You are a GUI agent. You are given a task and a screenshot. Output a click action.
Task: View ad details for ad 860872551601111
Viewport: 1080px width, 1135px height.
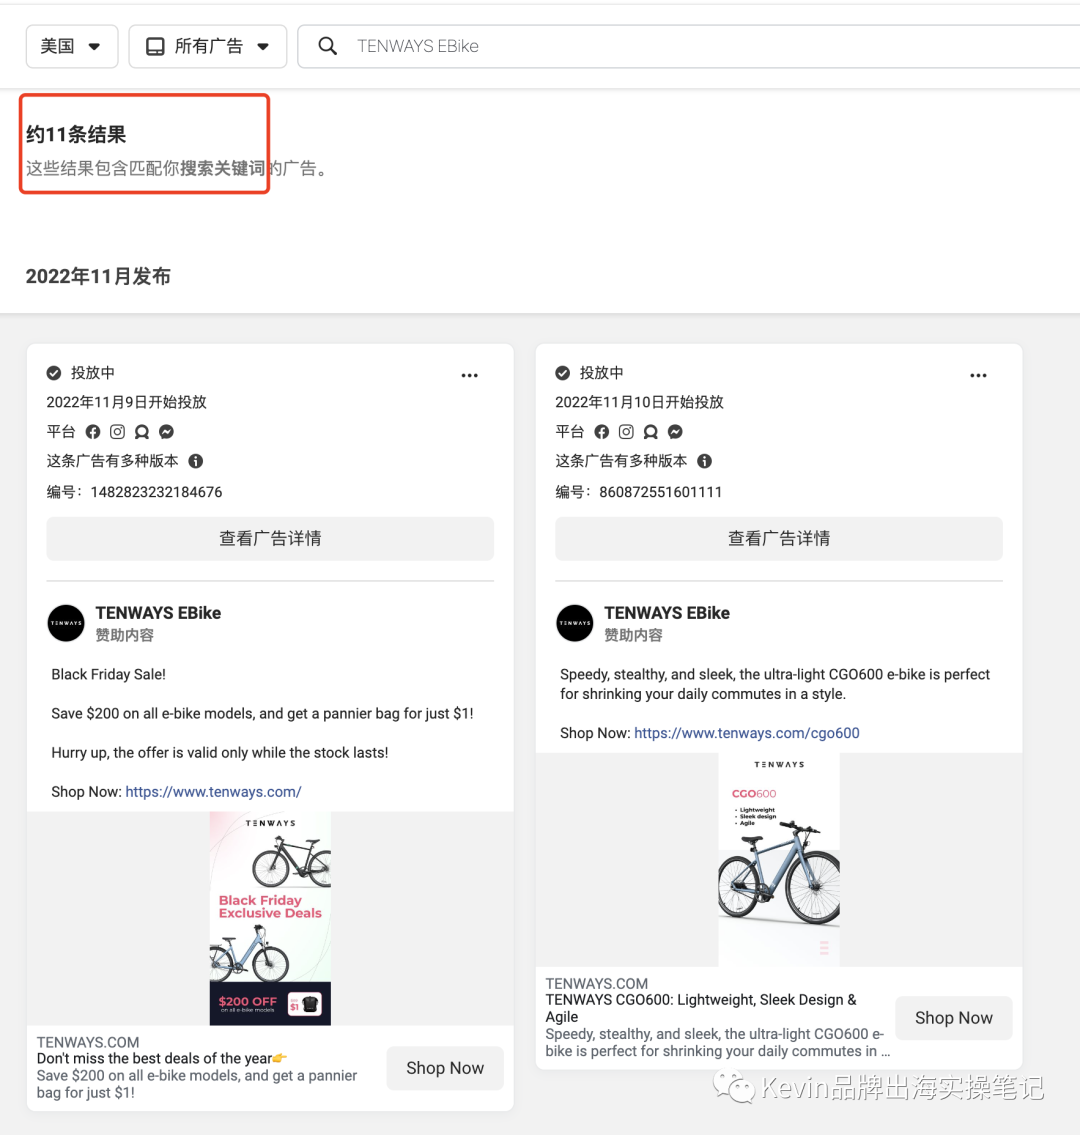point(779,539)
